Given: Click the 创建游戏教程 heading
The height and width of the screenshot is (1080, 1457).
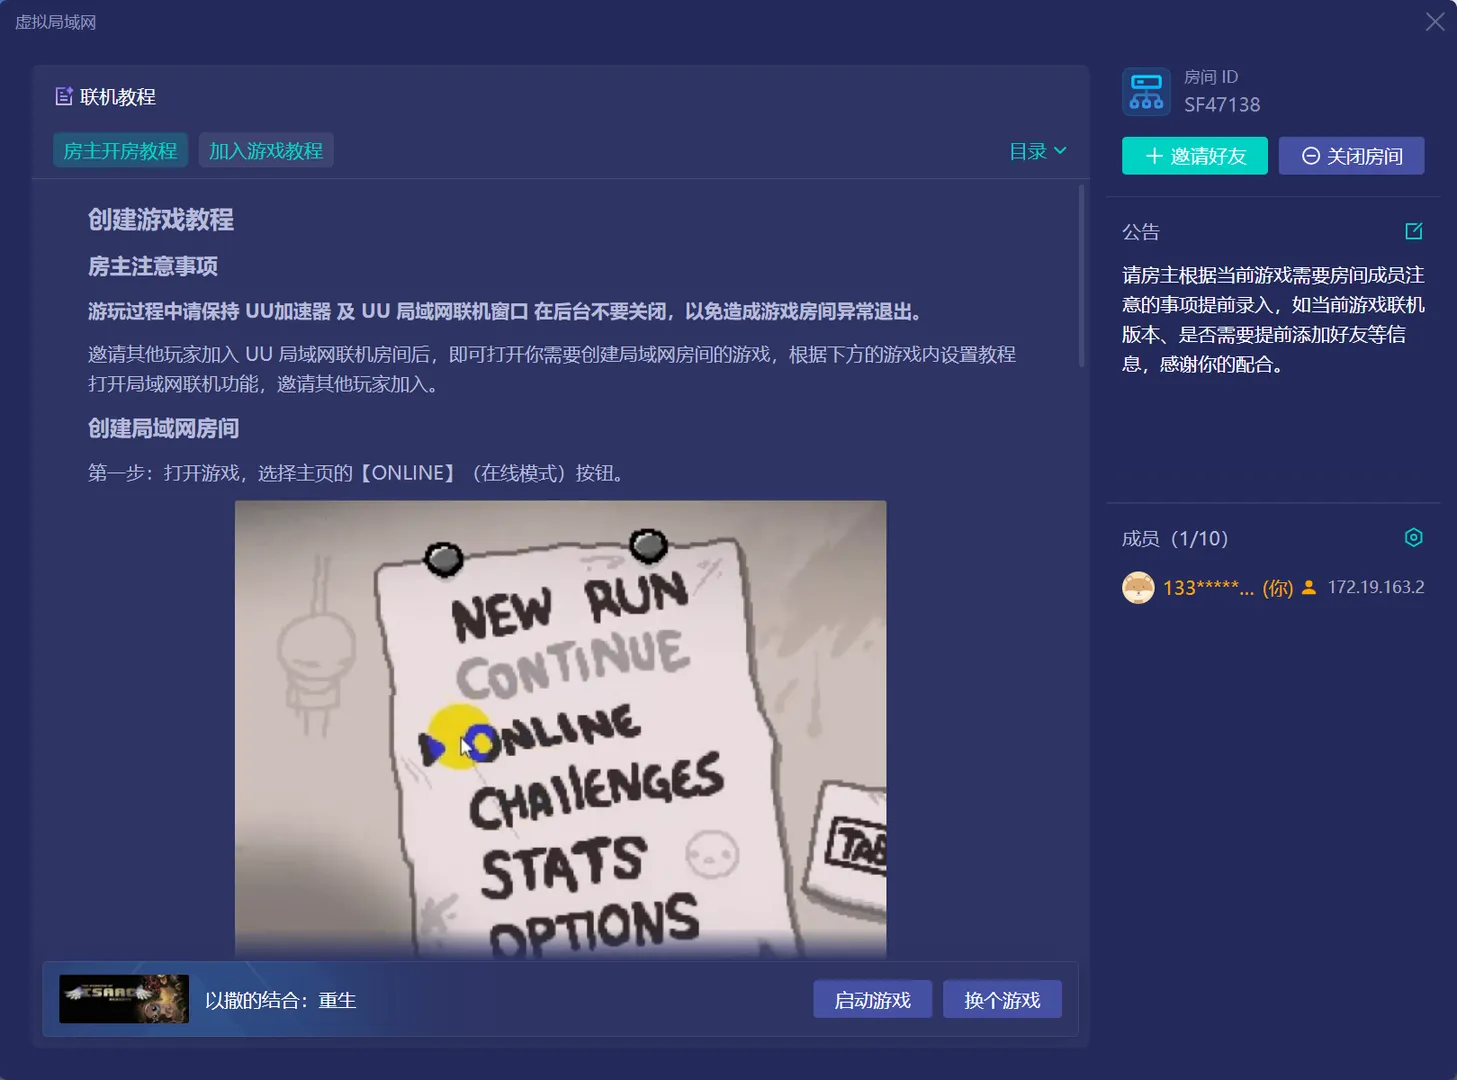Looking at the screenshot, I should pos(161,220).
